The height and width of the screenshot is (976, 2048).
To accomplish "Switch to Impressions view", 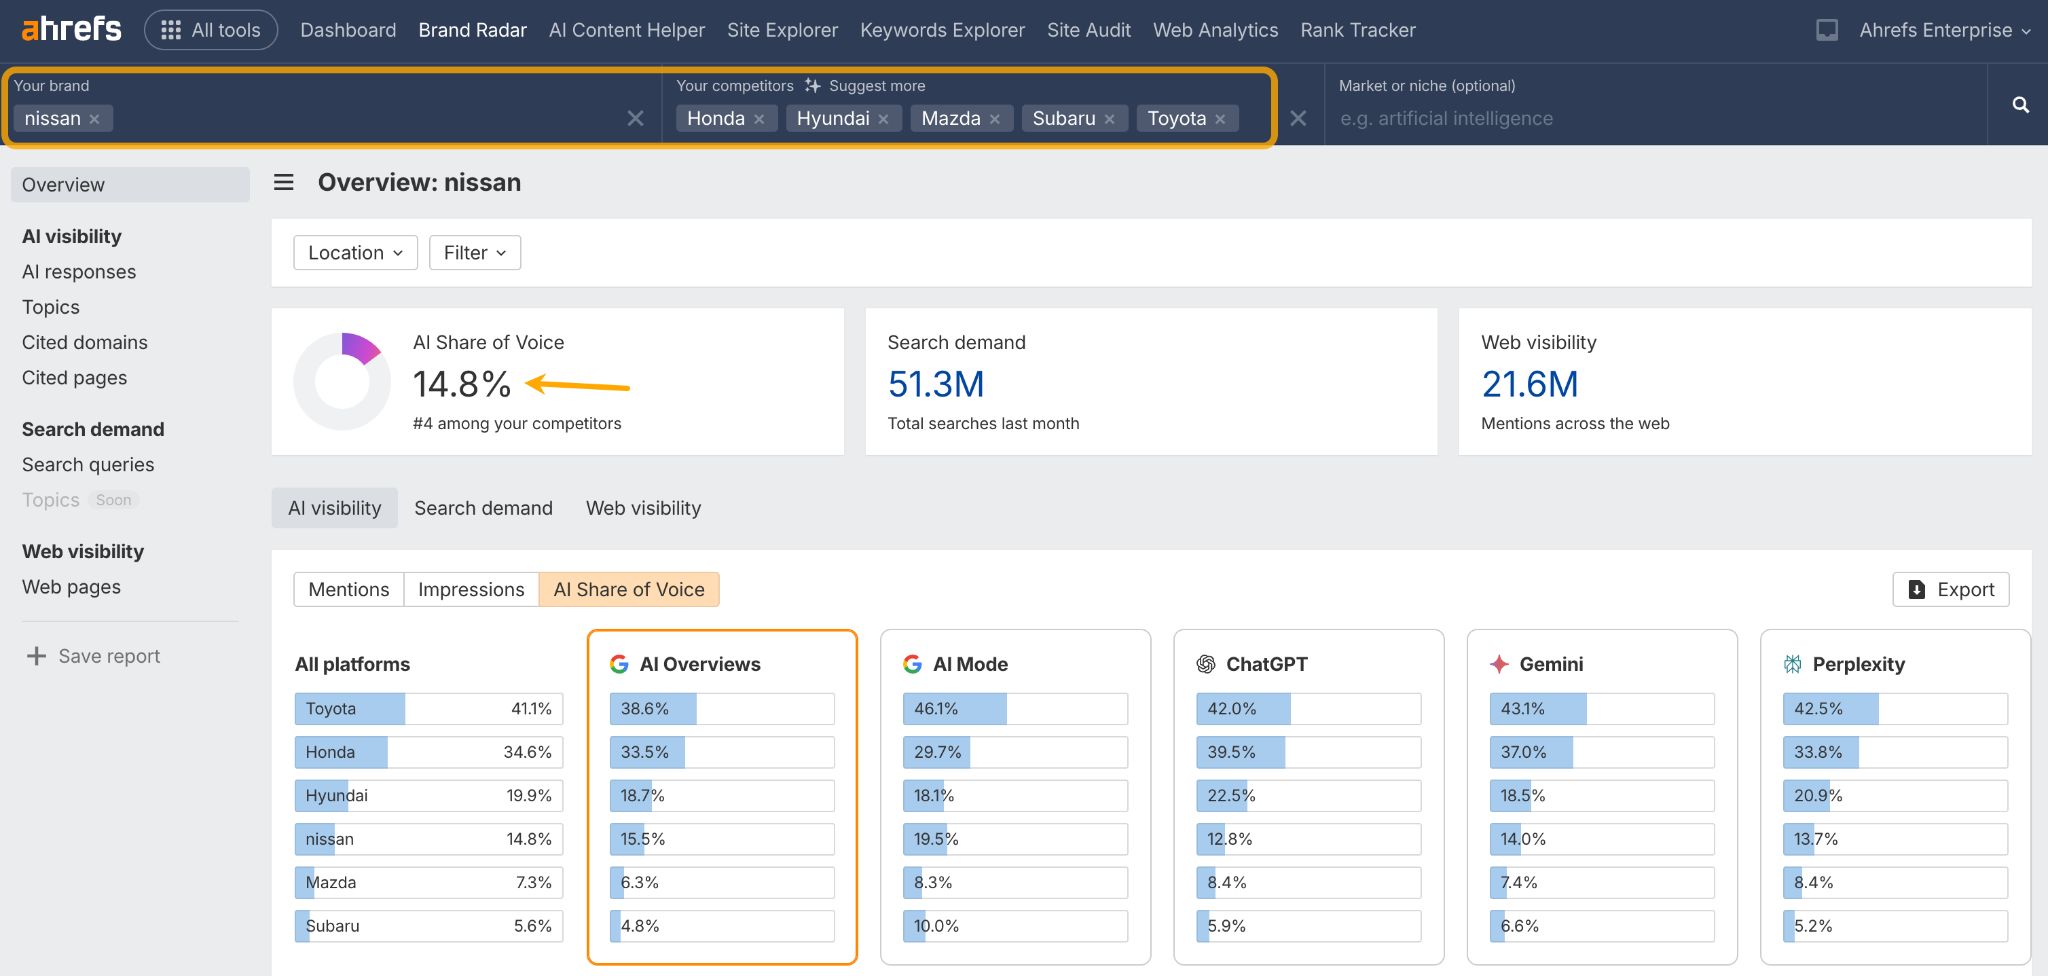I will pos(470,589).
